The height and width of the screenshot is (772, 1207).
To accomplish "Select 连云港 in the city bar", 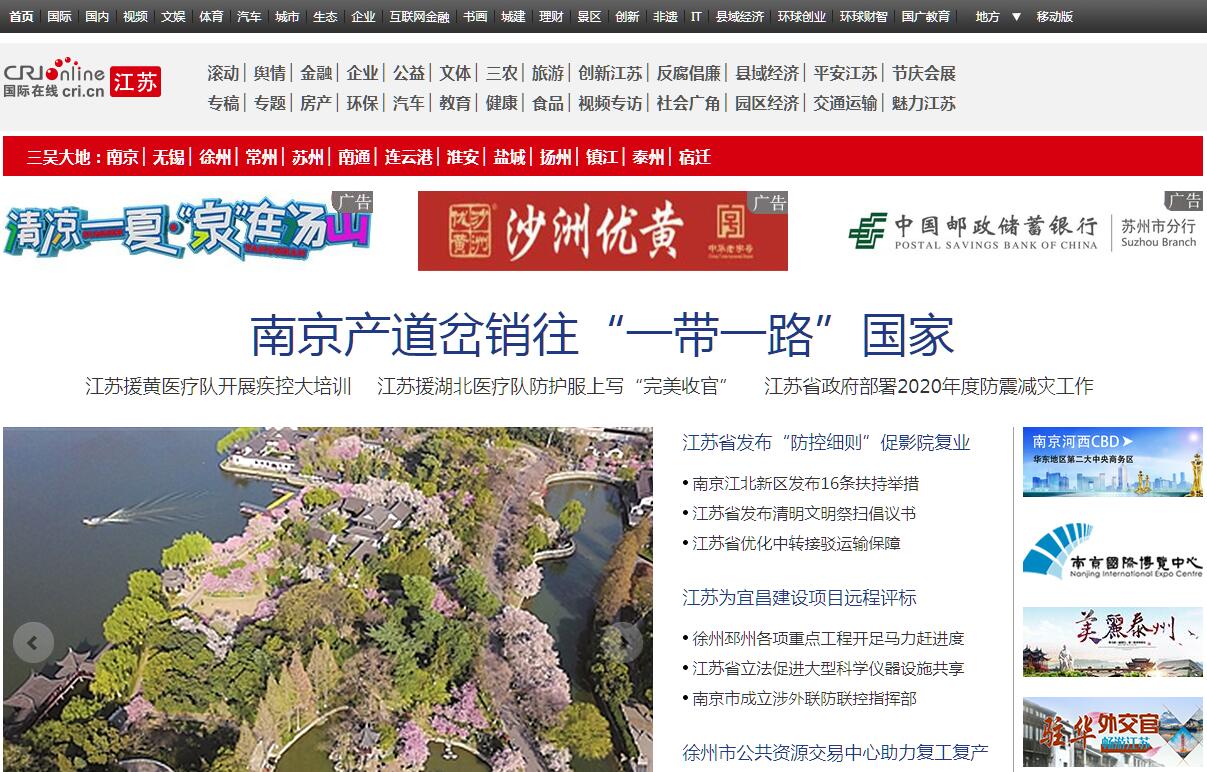I will (x=409, y=157).
